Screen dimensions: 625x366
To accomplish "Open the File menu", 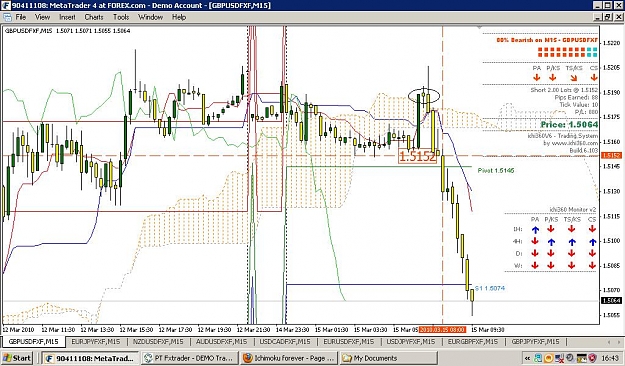I will (x=21, y=17).
